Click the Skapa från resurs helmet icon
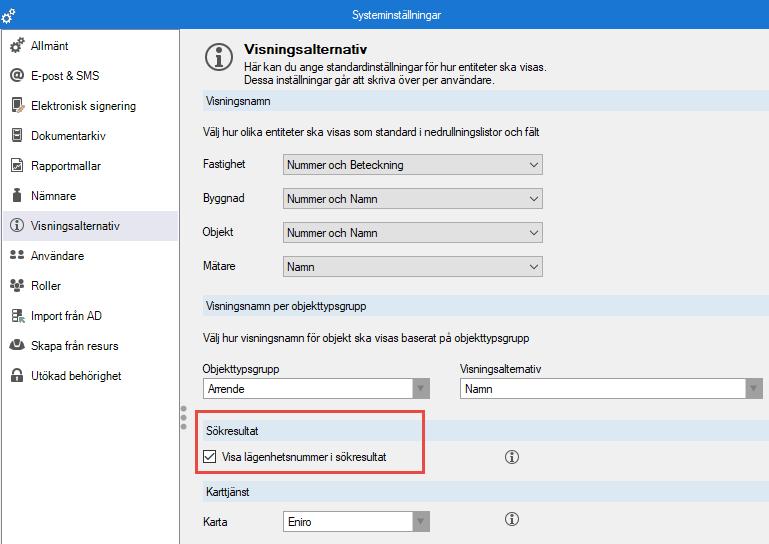 (x=17, y=345)
